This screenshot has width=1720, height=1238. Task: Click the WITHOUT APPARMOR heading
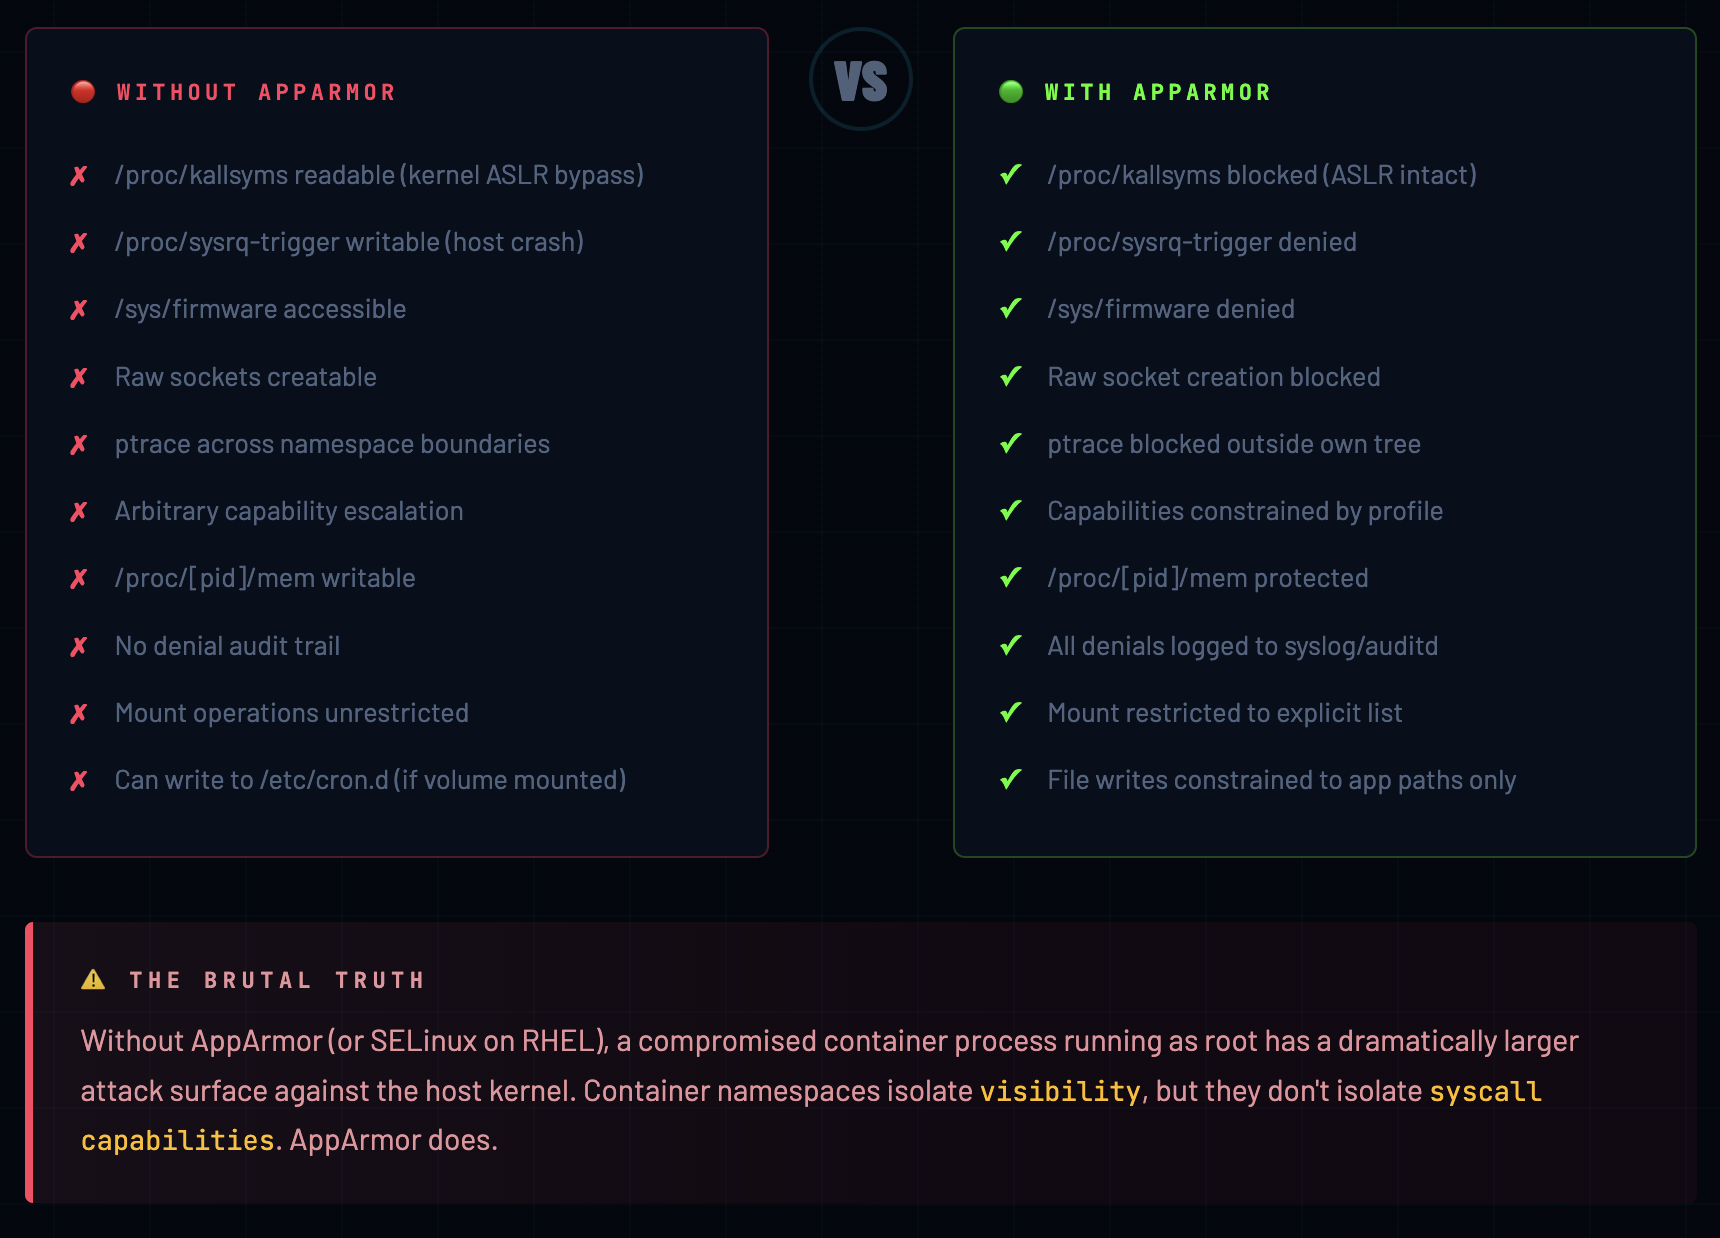pyautogui.click(x=256, y=92)
